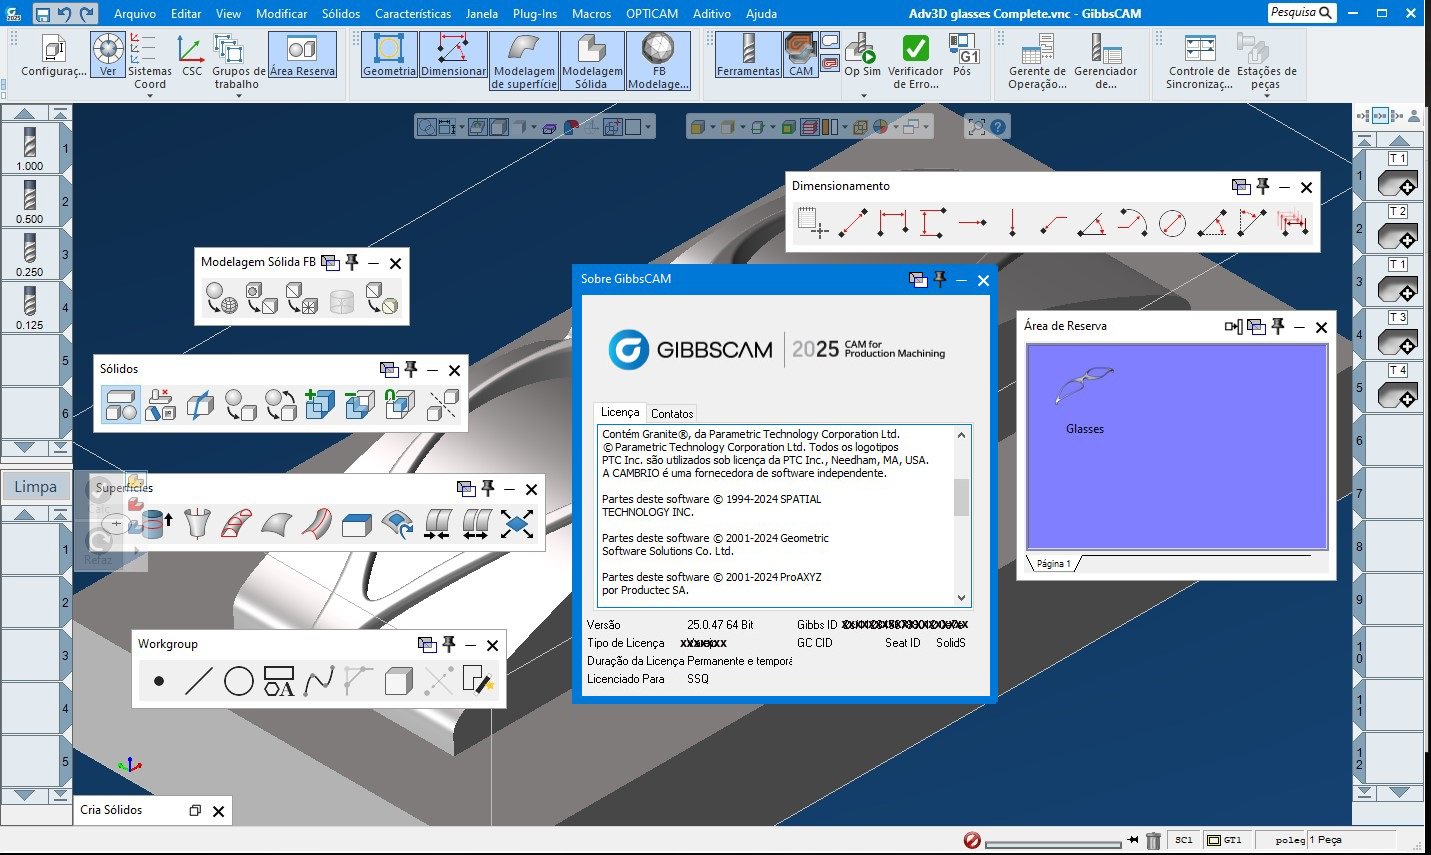Screen dimensions: 1431x855
Task: Open the Sólidos menu
Action: click(341, 13)
